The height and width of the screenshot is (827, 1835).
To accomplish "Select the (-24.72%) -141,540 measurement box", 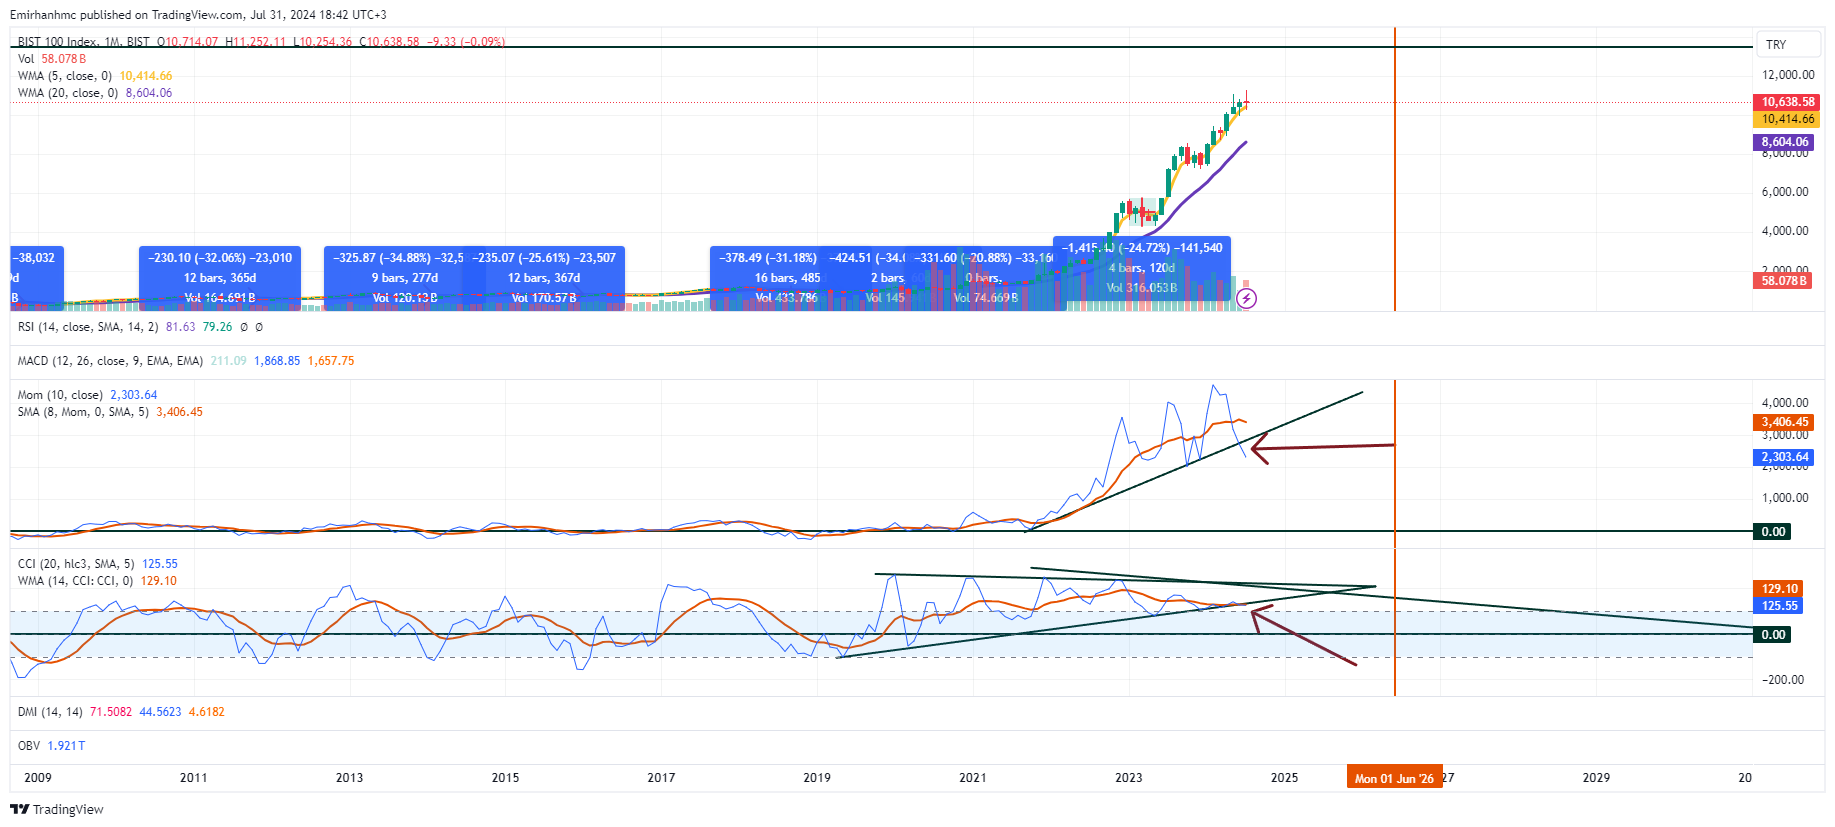I will [x=1142, y=268].
